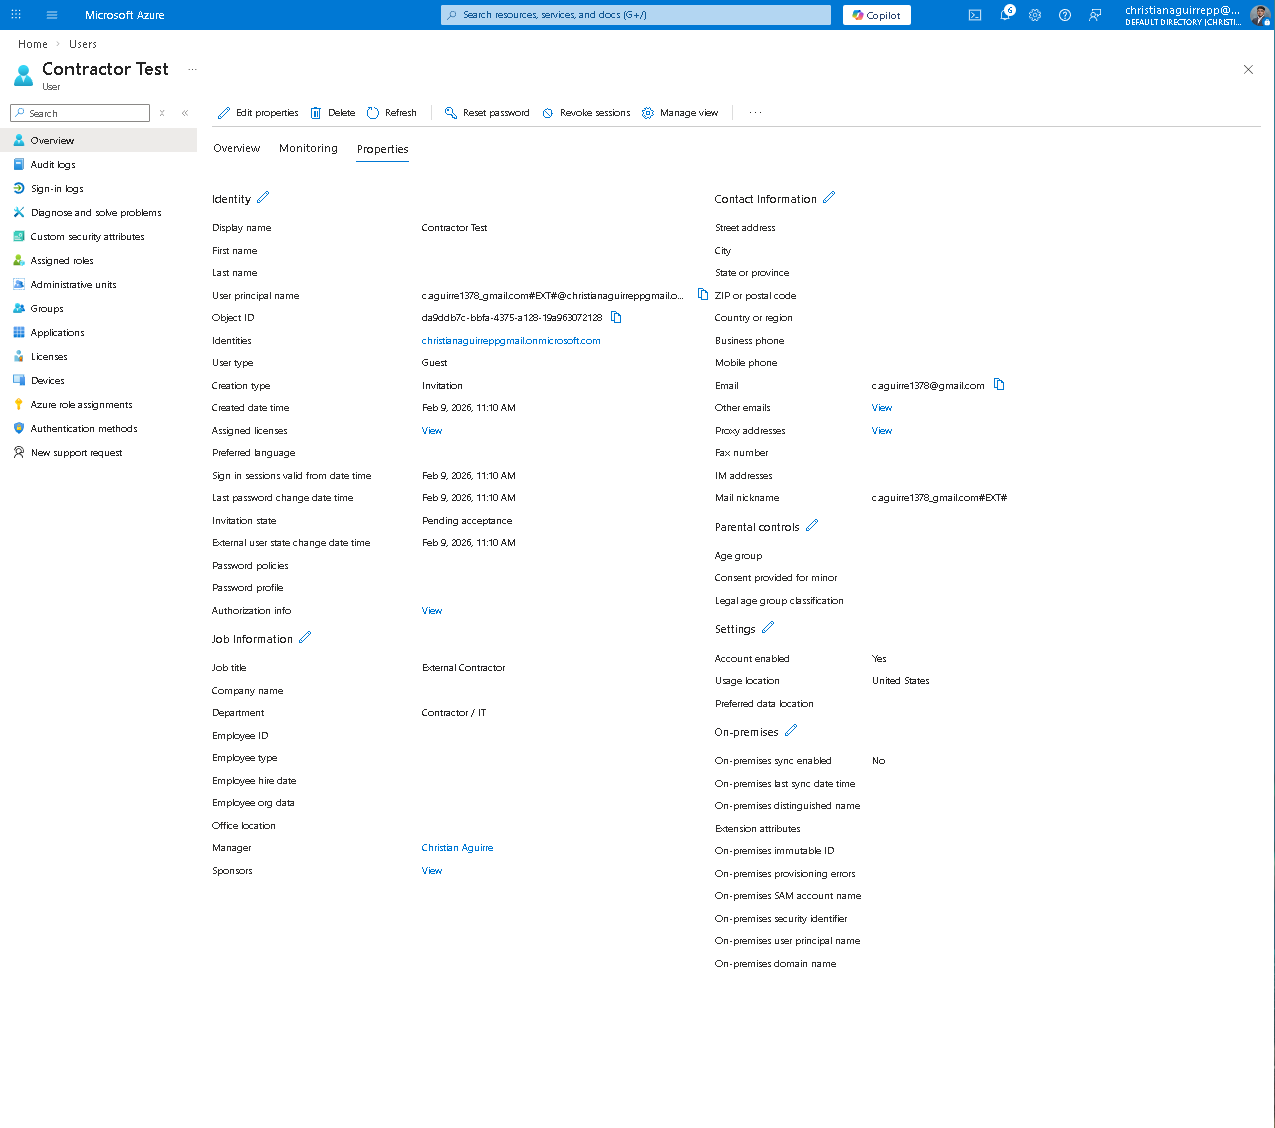Copy the user principal name
This screenshot has width=1275, height=1128.
pos(703,295)
